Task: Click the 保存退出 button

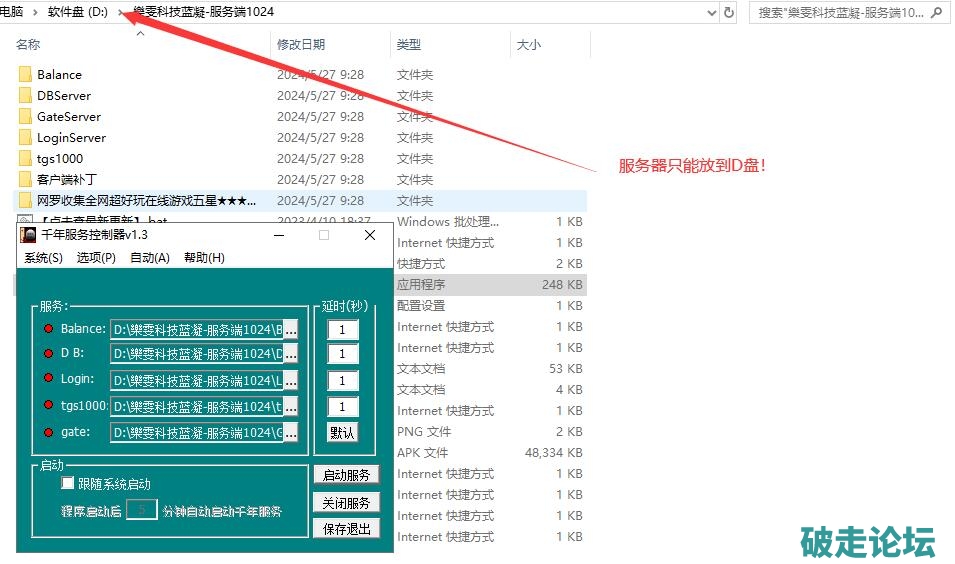Action: (346, 529)
